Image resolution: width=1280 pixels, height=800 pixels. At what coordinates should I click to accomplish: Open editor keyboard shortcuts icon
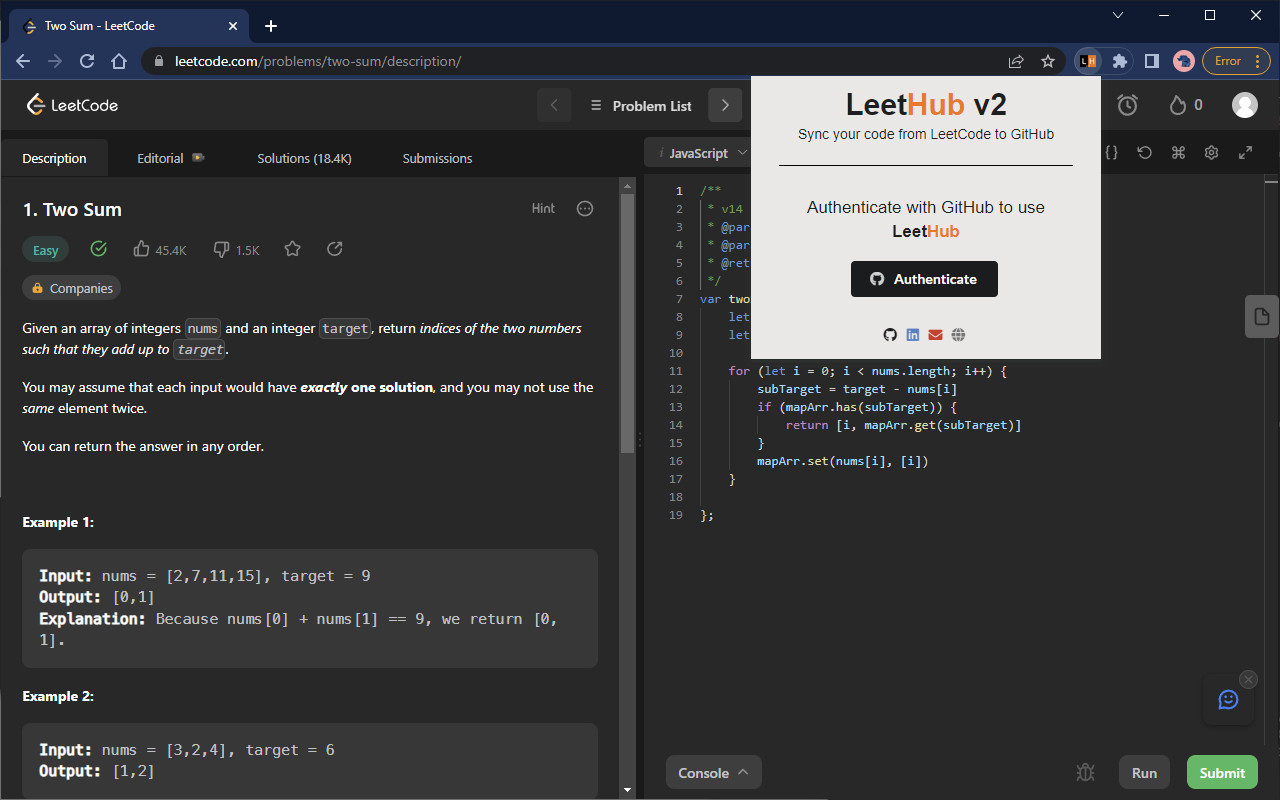click(1178, 153)
